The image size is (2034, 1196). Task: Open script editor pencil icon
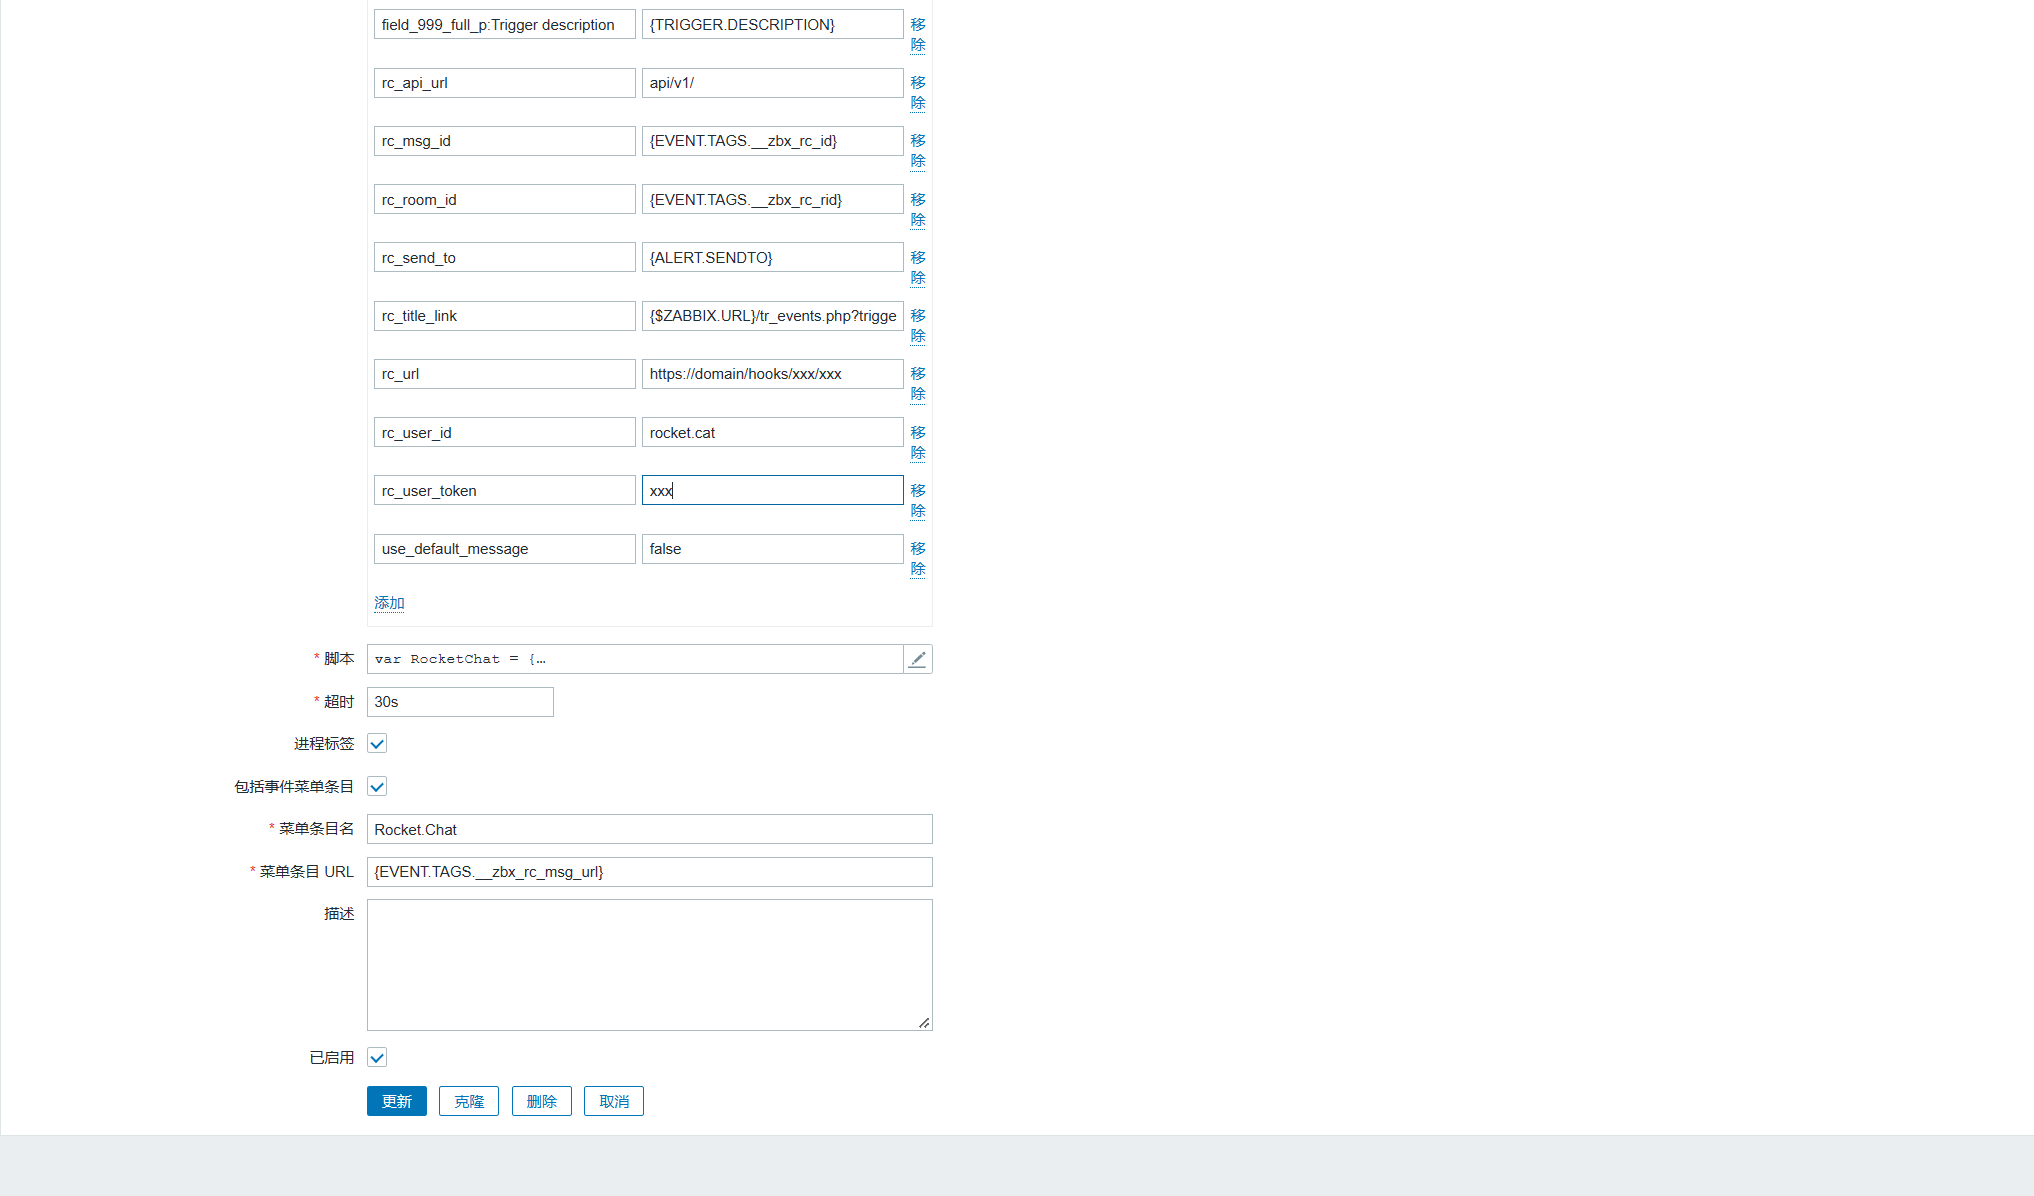tap(917, 659)
